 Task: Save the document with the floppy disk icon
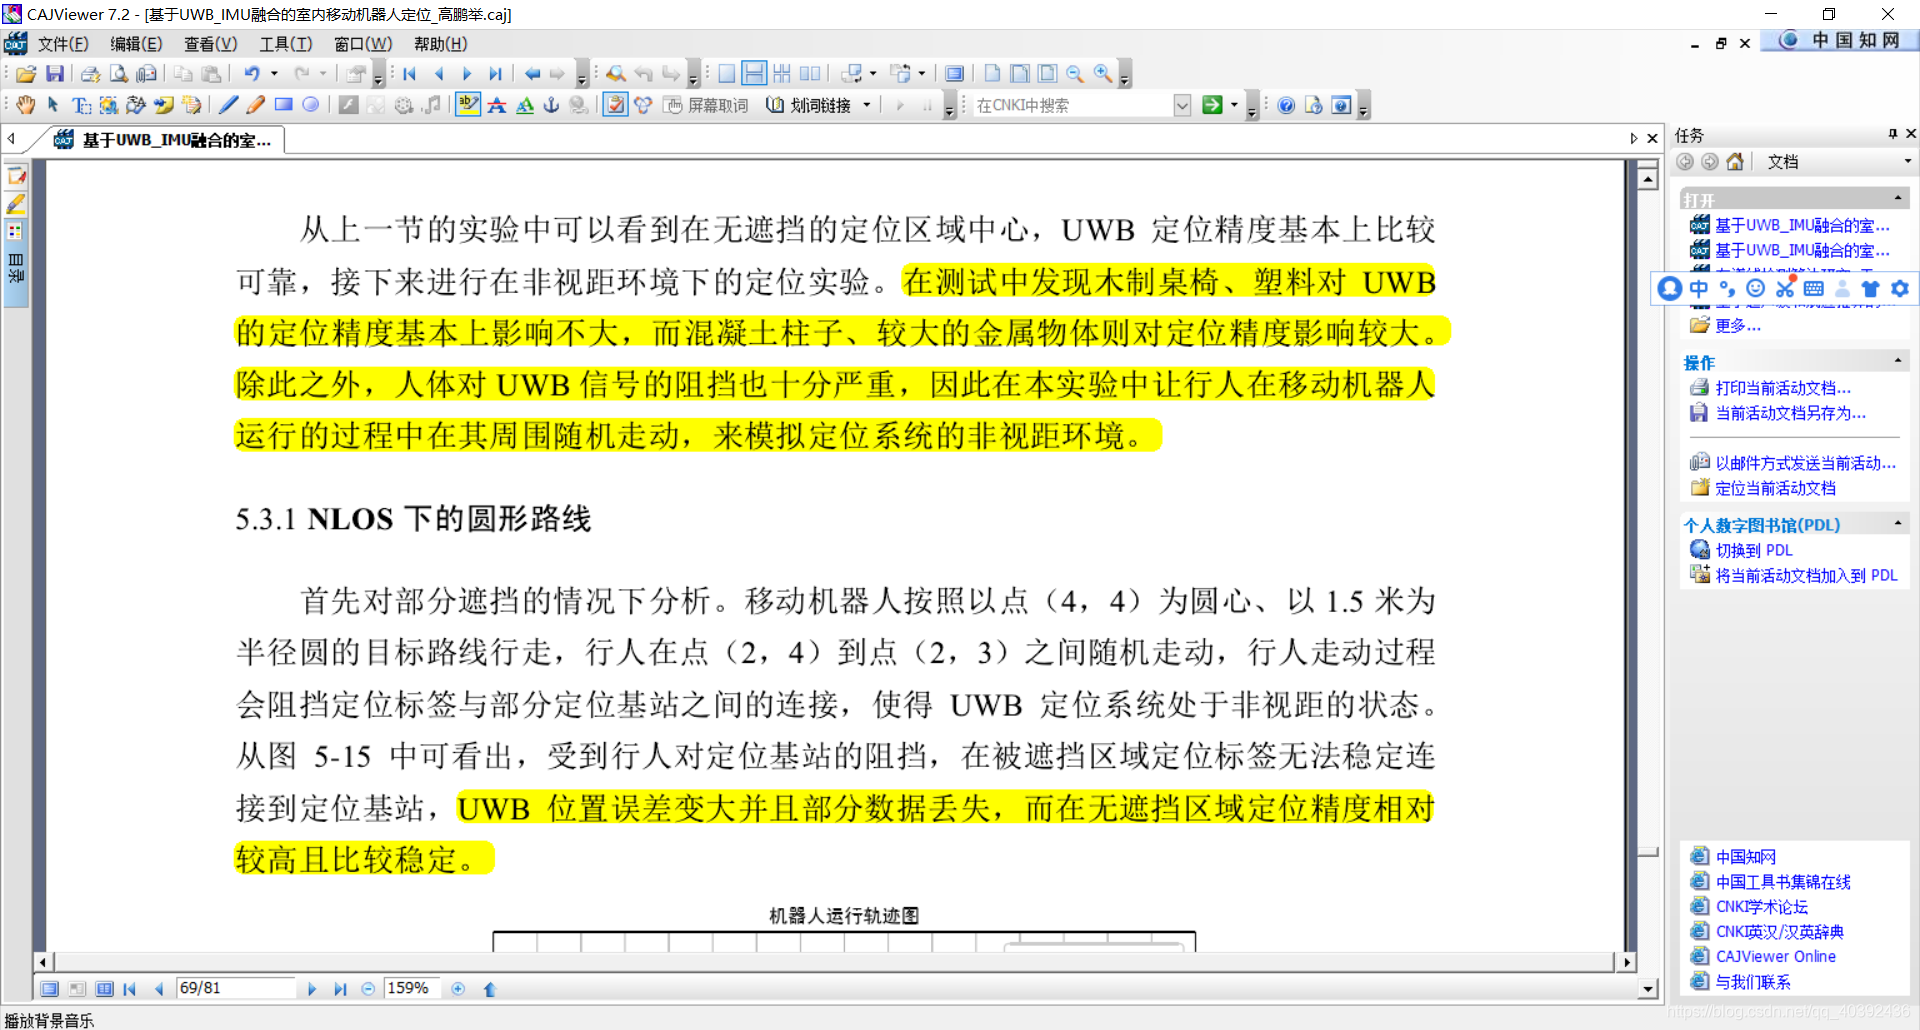tap(55, 74)
